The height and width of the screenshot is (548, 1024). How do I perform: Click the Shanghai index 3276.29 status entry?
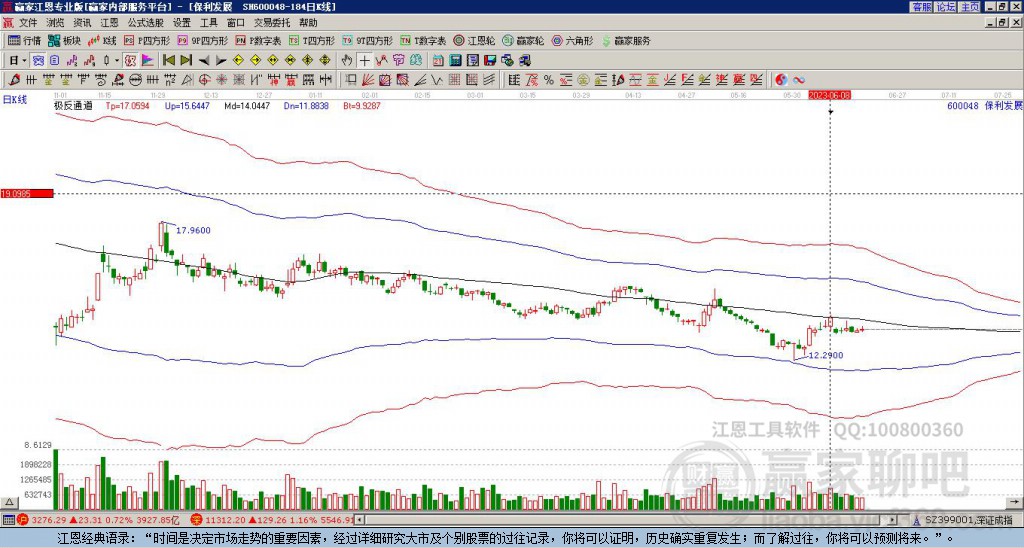coord(99,520)
